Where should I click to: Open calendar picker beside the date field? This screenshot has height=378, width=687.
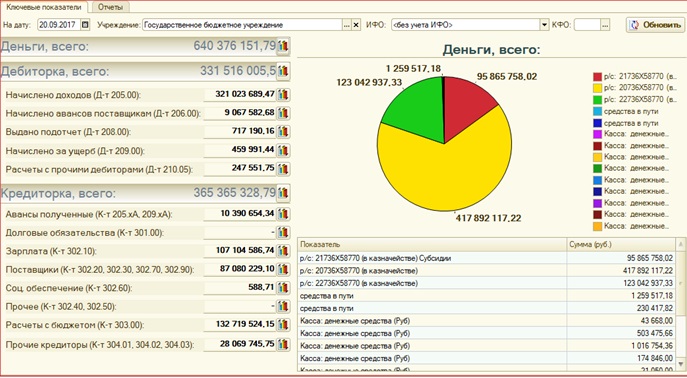tap(85, 25)
